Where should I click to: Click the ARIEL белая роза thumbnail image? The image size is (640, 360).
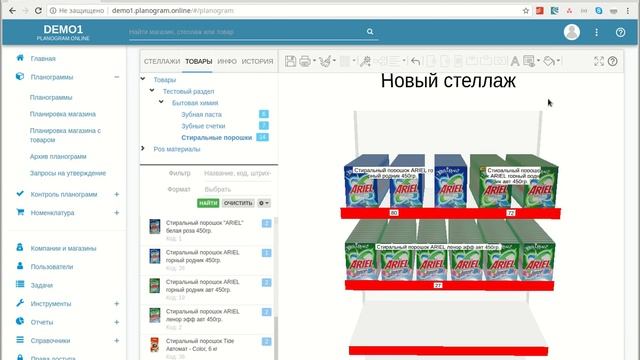[155, 226]
